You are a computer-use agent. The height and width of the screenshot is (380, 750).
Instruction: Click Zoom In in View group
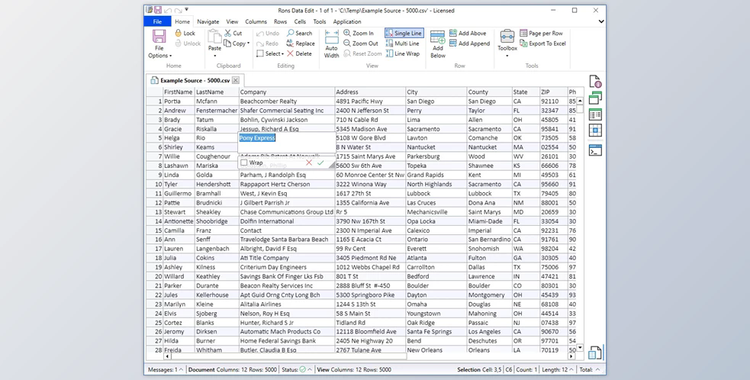click(x=359, y=33)
